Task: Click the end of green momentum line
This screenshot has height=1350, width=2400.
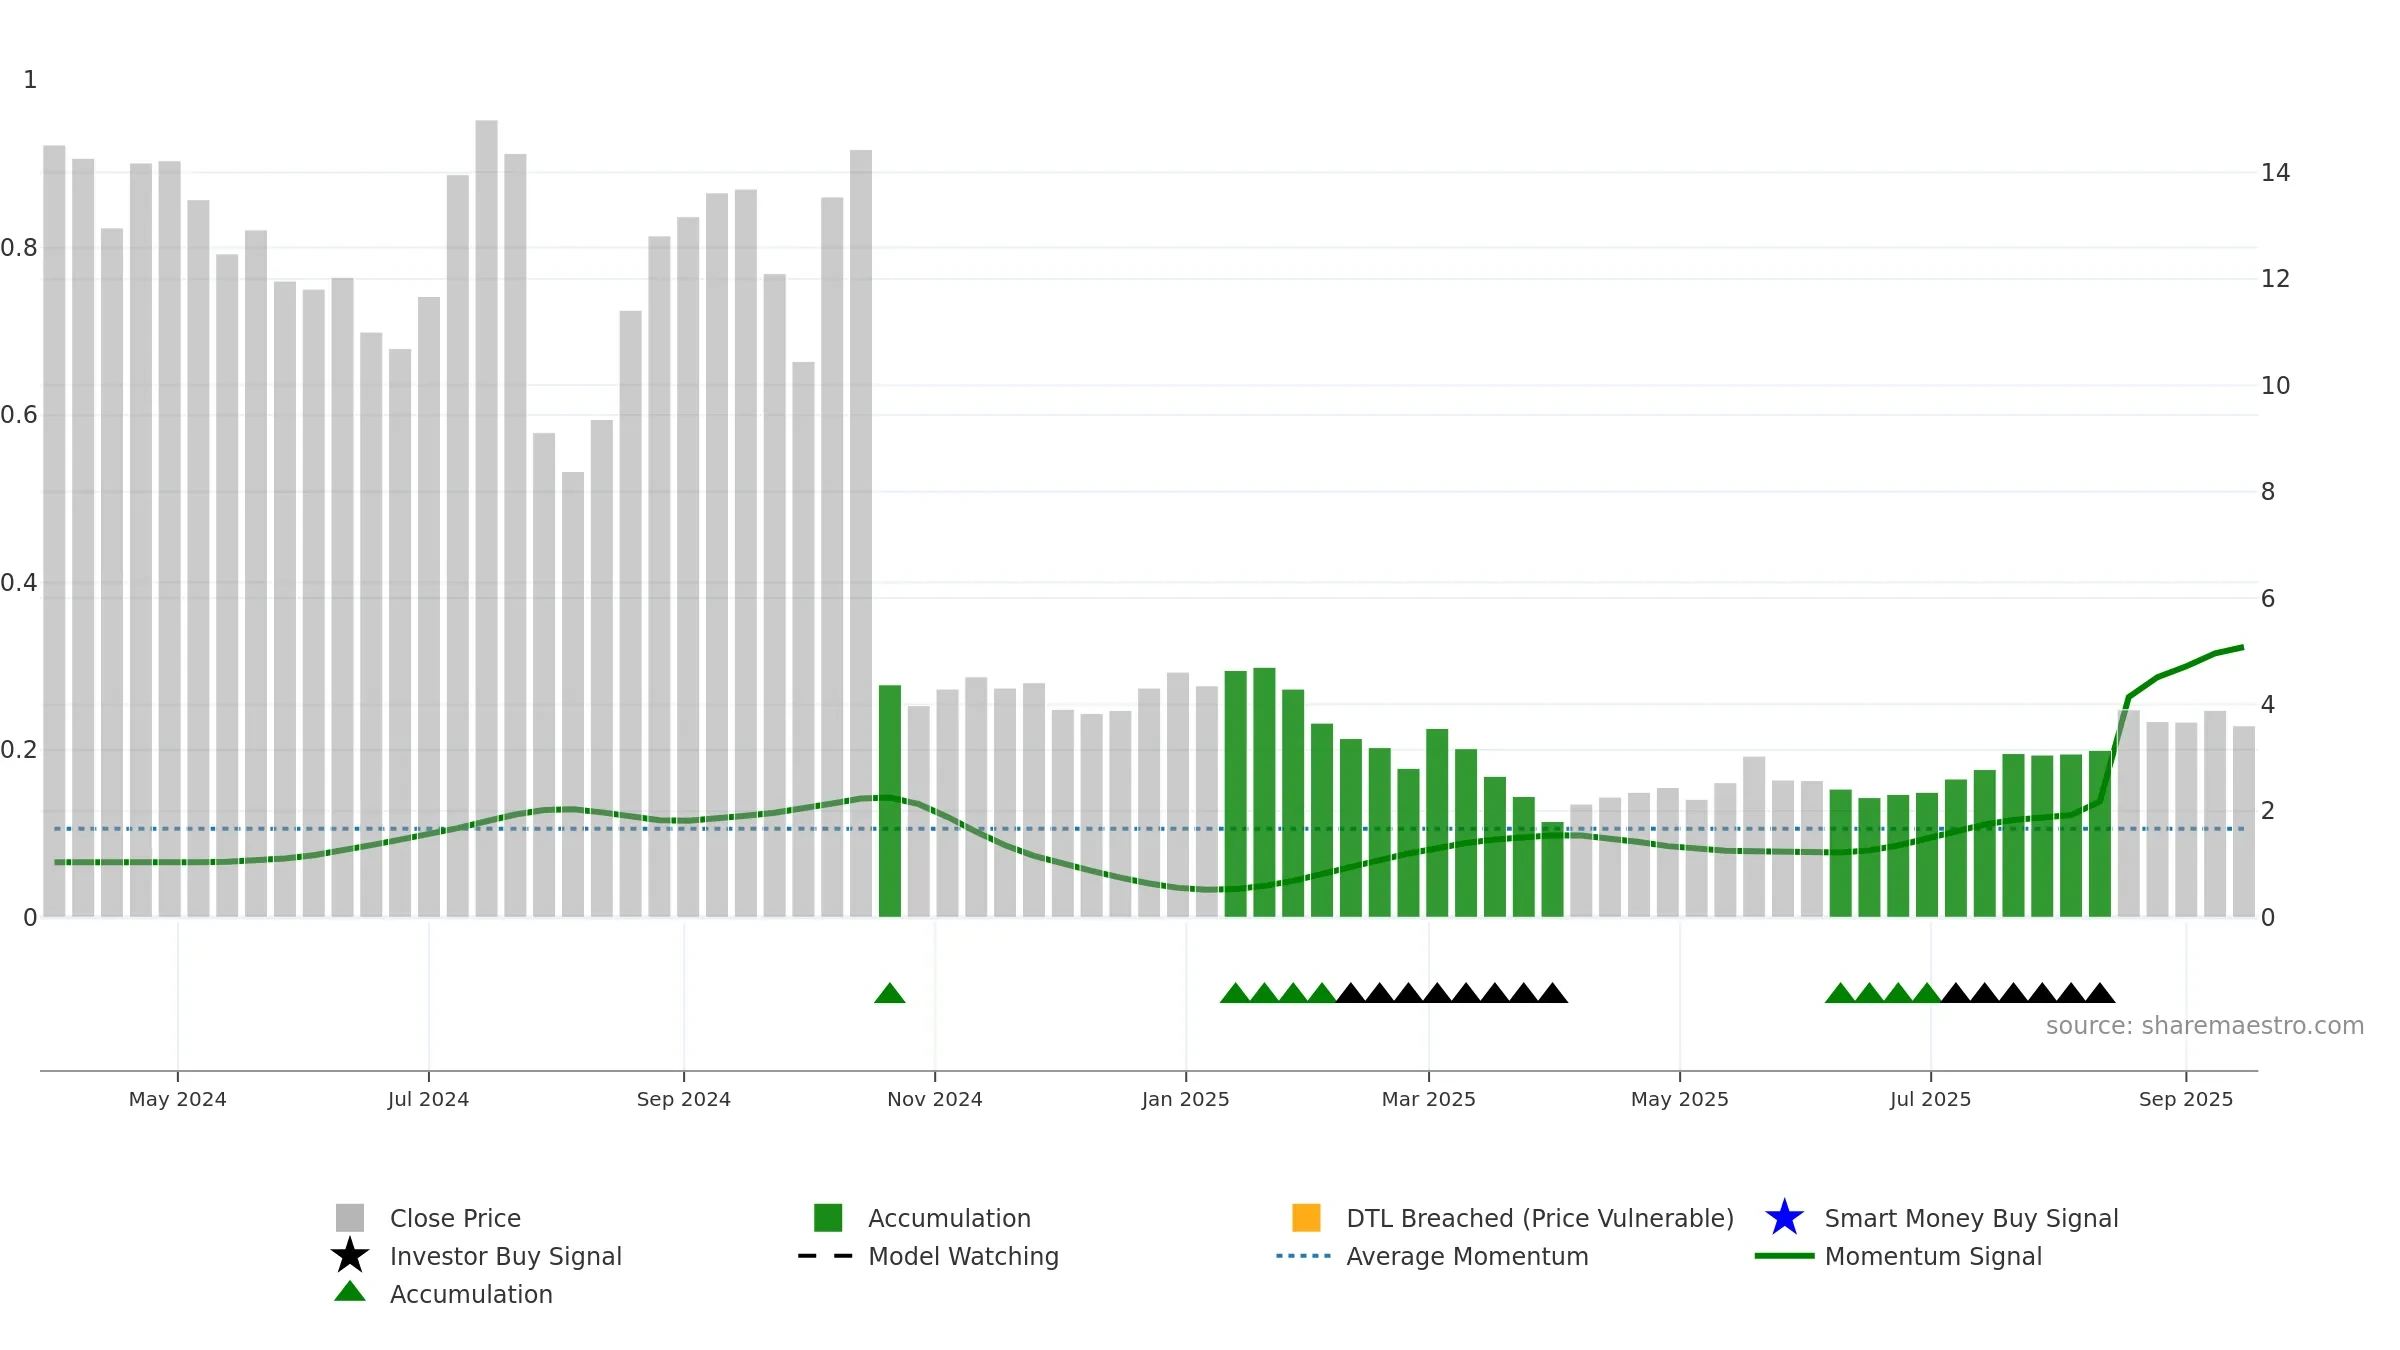Action: [x=2243, y=648]
